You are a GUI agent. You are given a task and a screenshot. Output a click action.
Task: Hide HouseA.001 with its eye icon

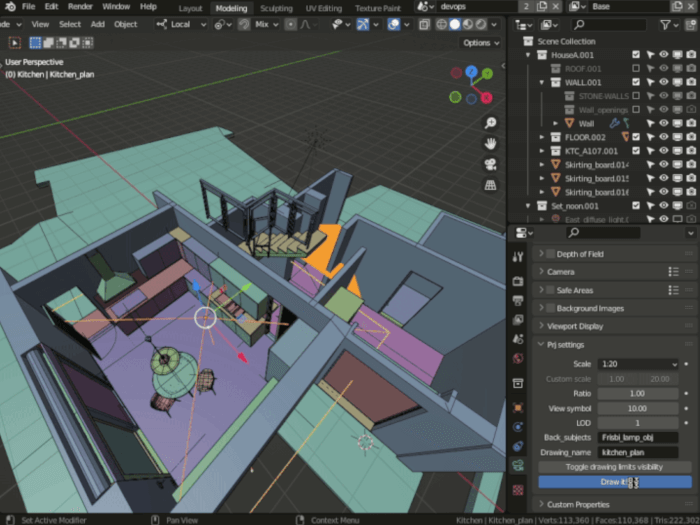pos(664,54)
